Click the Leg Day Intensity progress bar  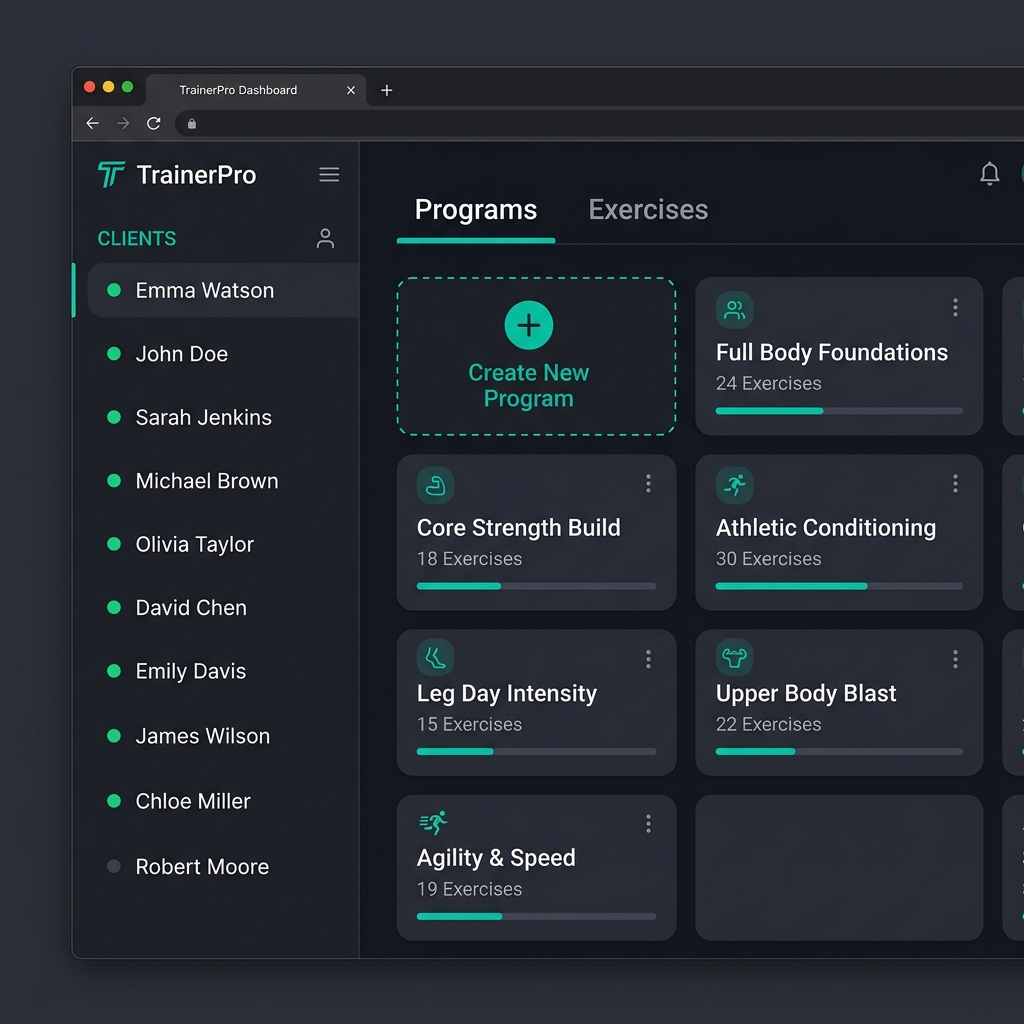point(536,752)
